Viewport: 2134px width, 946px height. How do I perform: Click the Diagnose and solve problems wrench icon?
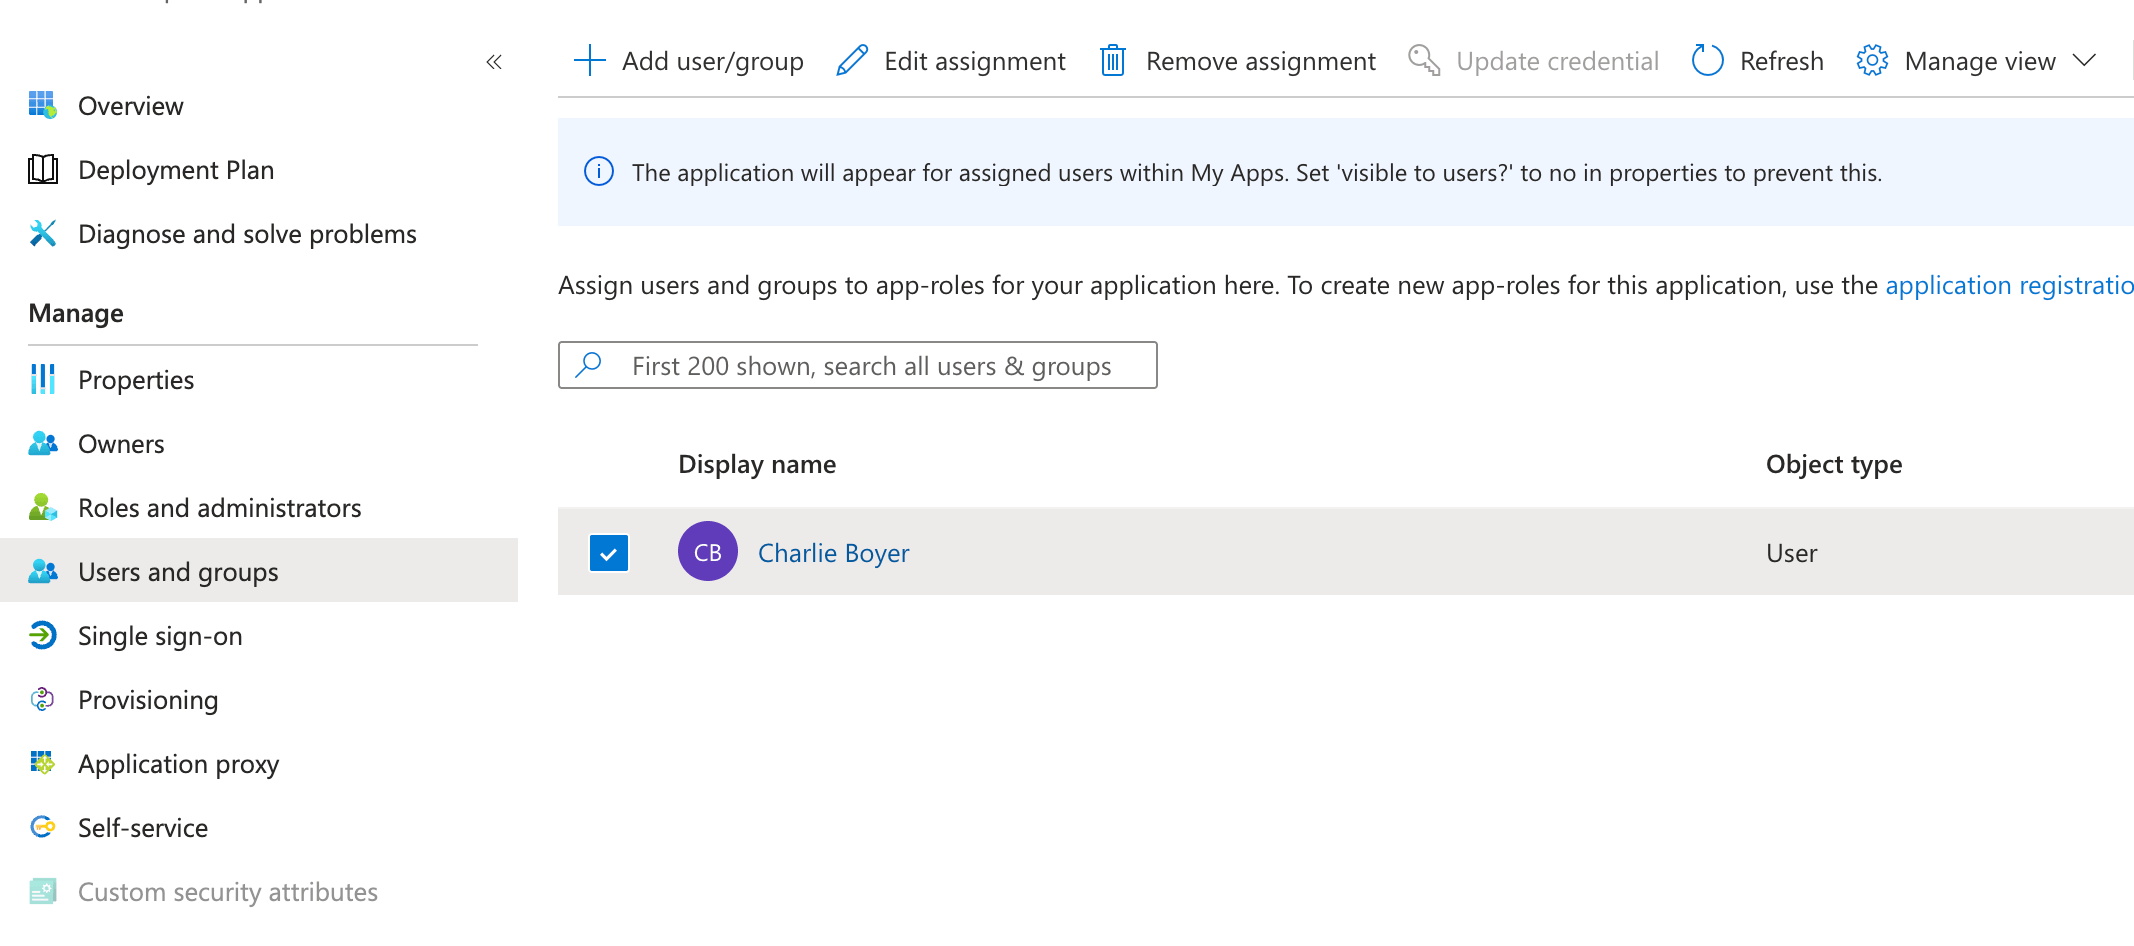tap(42, 233)
